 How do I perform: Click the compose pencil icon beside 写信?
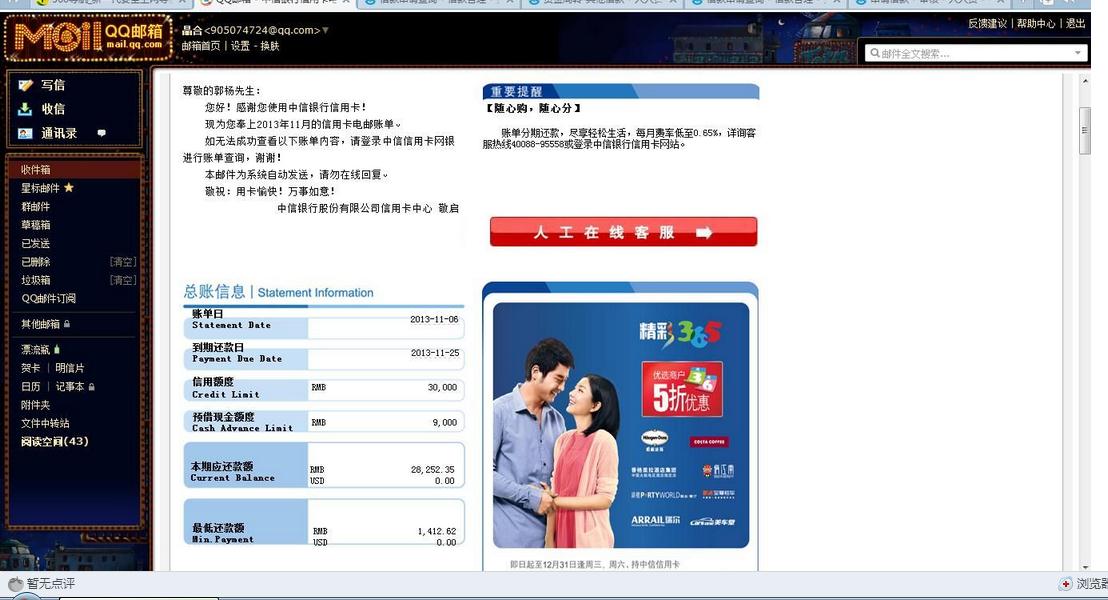(x=25, y=86)
